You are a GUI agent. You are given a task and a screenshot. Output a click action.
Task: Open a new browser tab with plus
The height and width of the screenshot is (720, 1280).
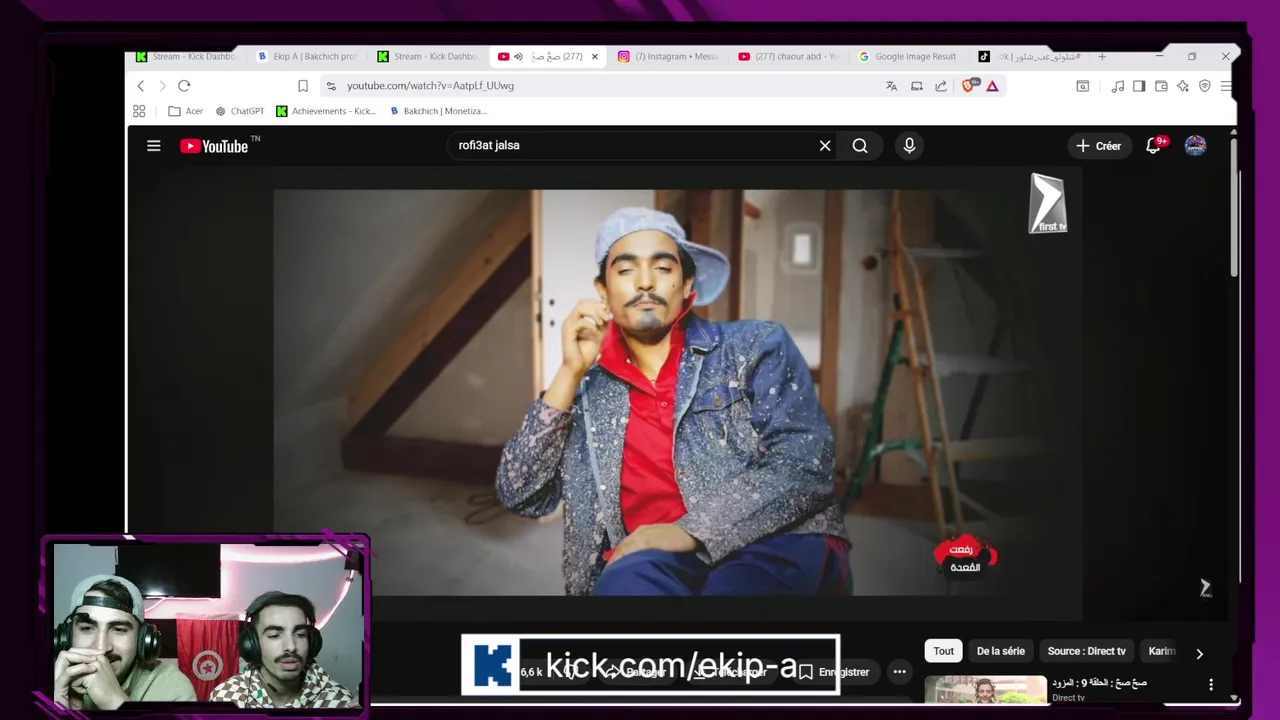(1102, 57)
